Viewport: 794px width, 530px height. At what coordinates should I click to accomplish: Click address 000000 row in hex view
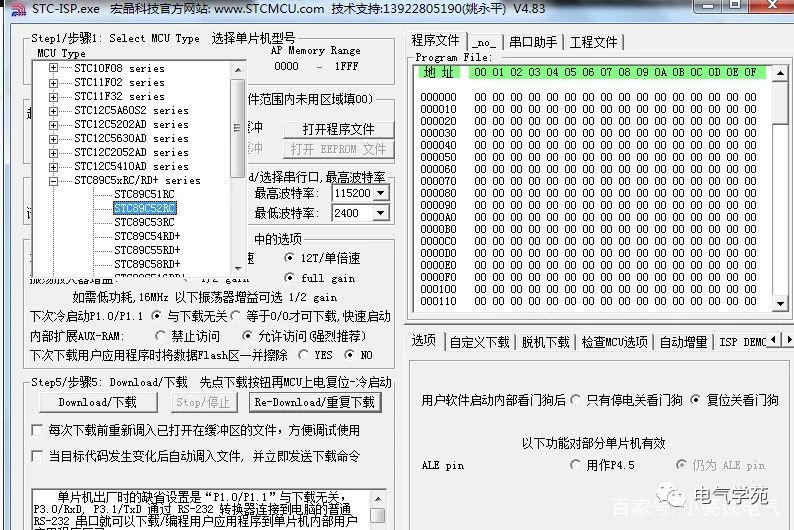[x=588, y=97]
